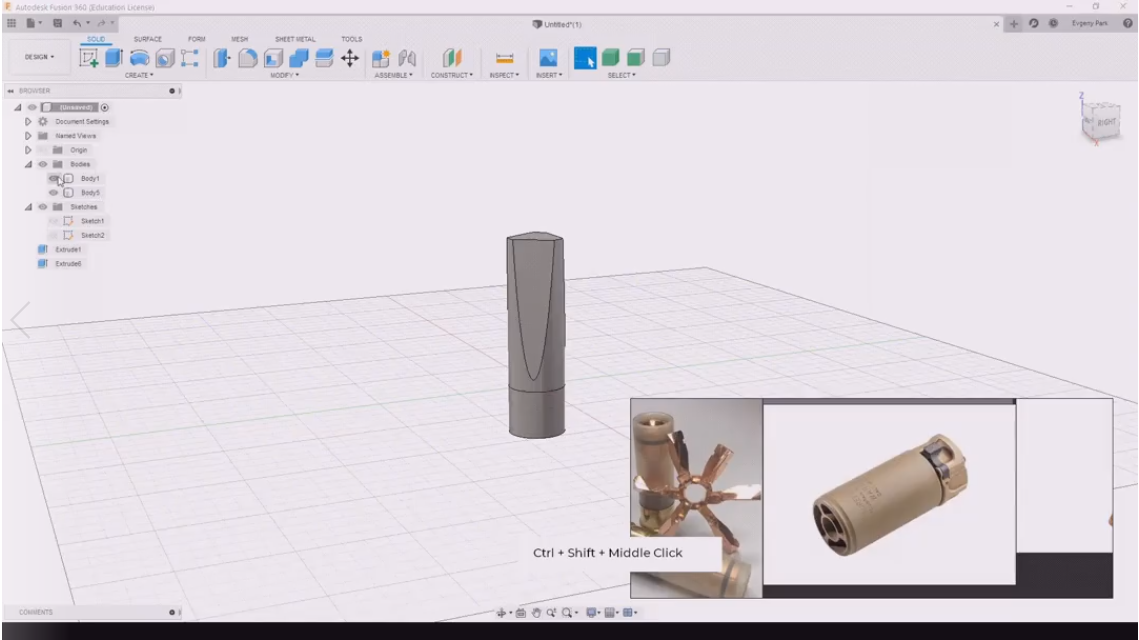Viewport: 1139px width, 640px height.
Task: Click the Extrude tool in Create group
Action: 114,59
